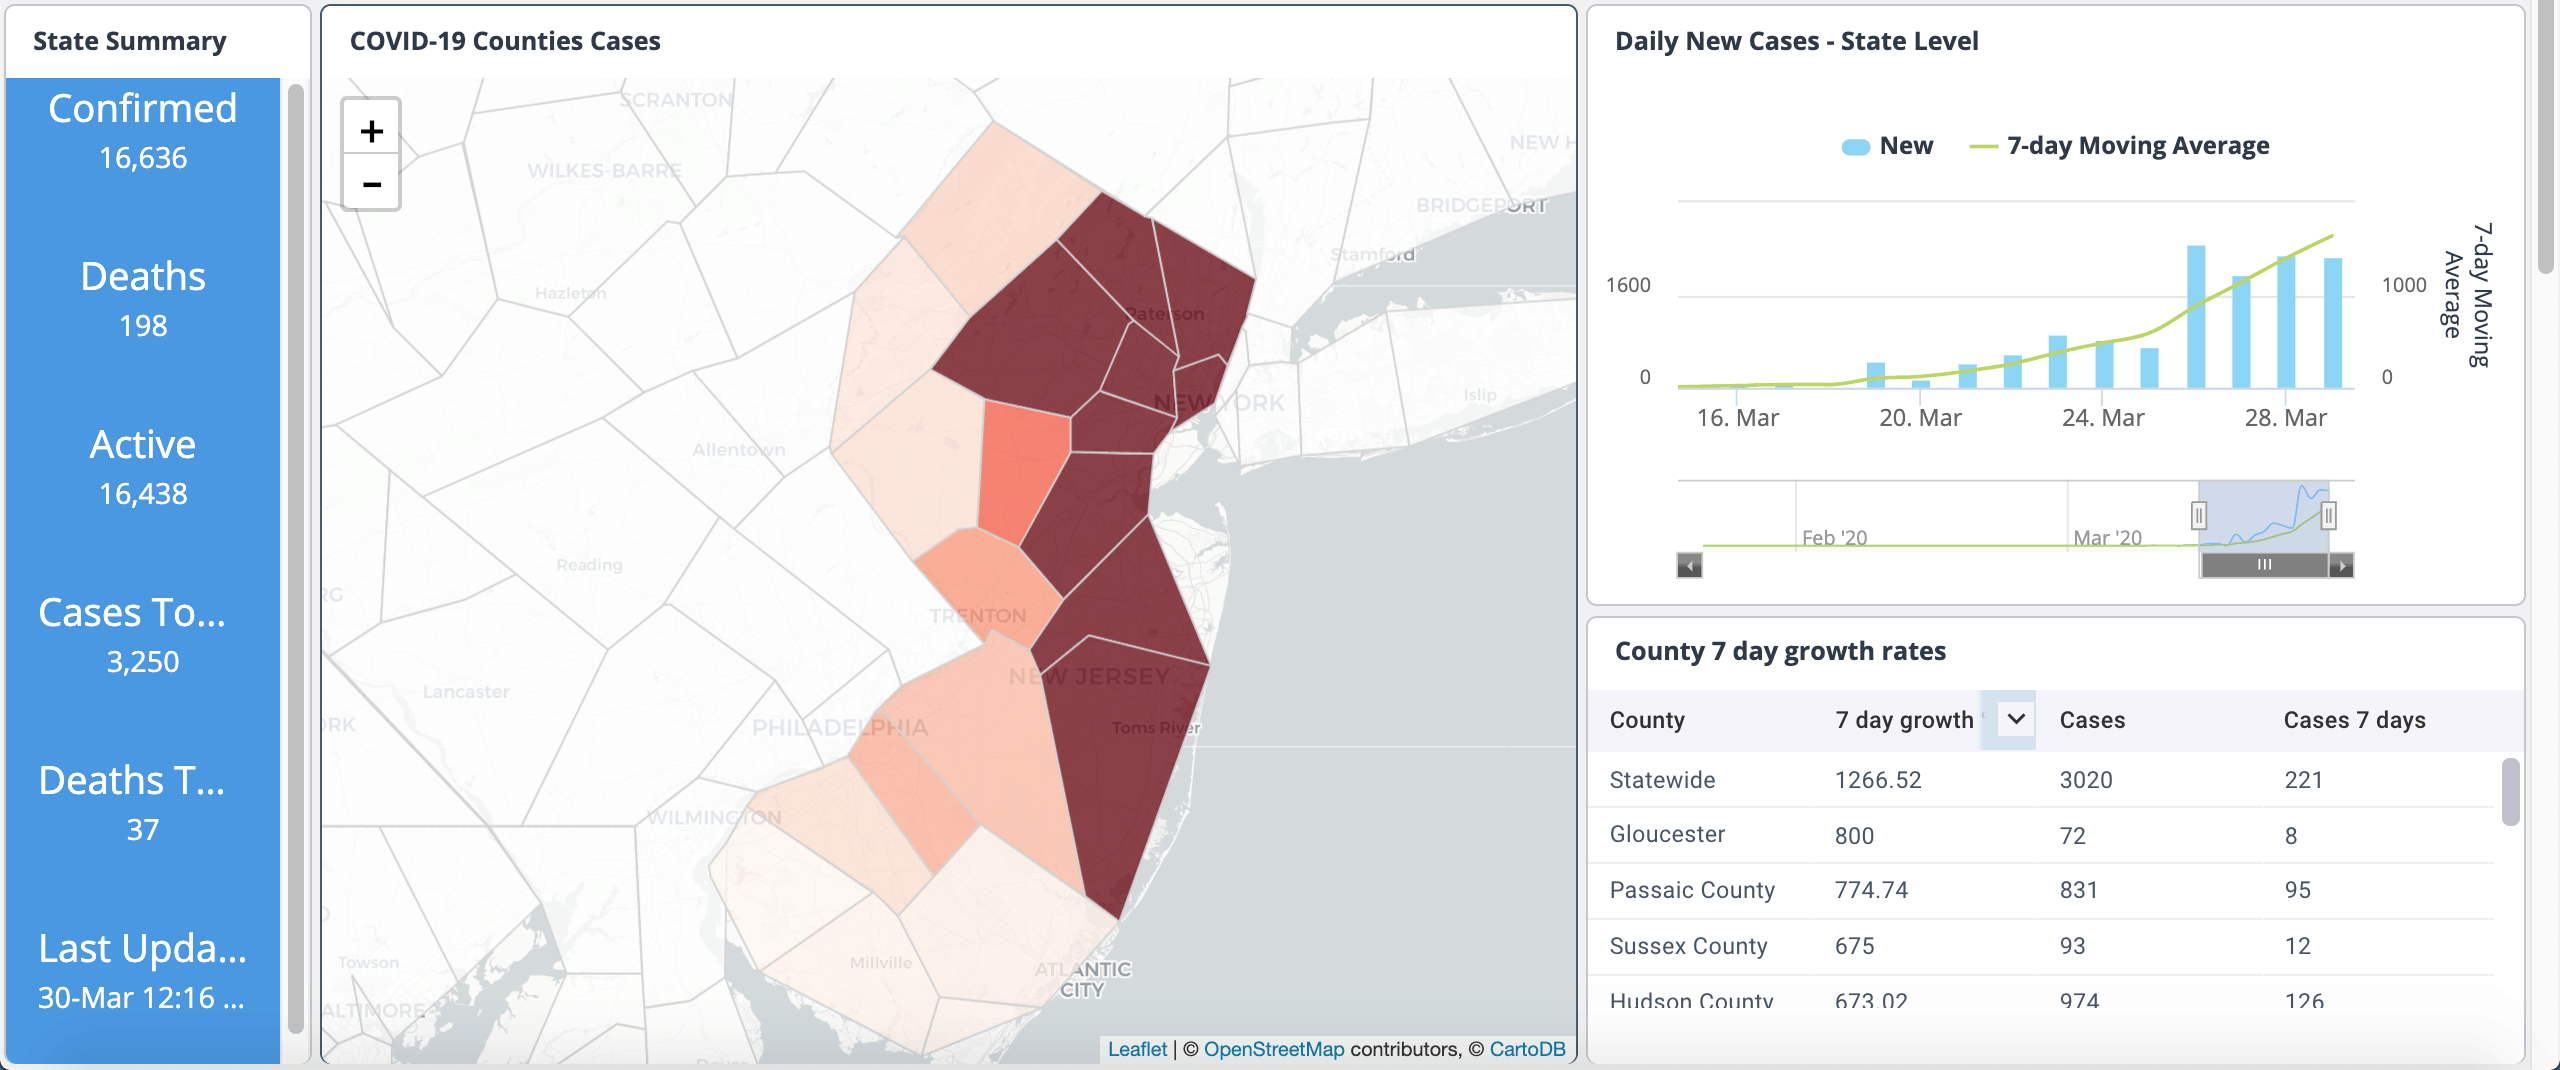
Task: Click the 95 cases 7 days value
Action: pos(2298,890)
